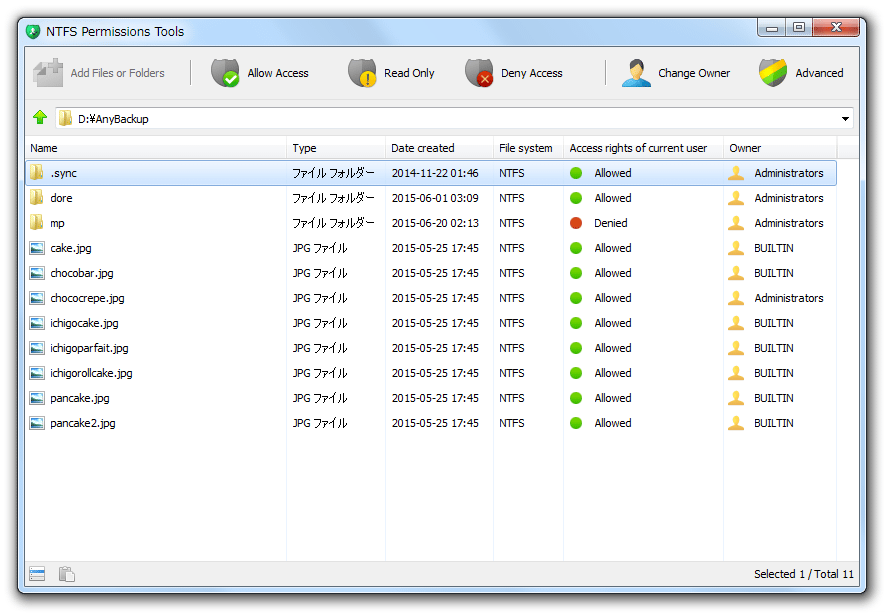The height and width of the screenshot is (616, 888).
Task: Click ichigocake.jpg image file icon
Action: 37,323
